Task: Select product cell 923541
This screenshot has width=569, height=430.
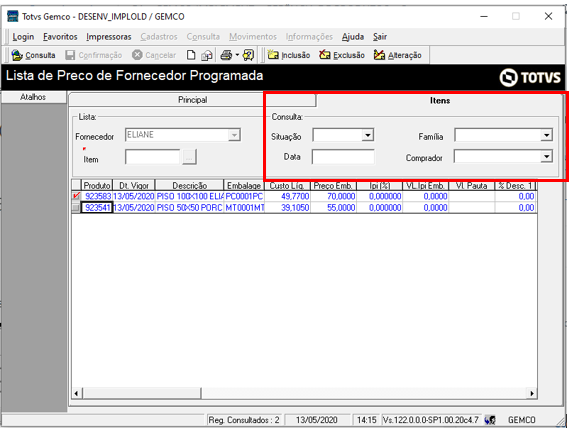Action: click(97, 208)
